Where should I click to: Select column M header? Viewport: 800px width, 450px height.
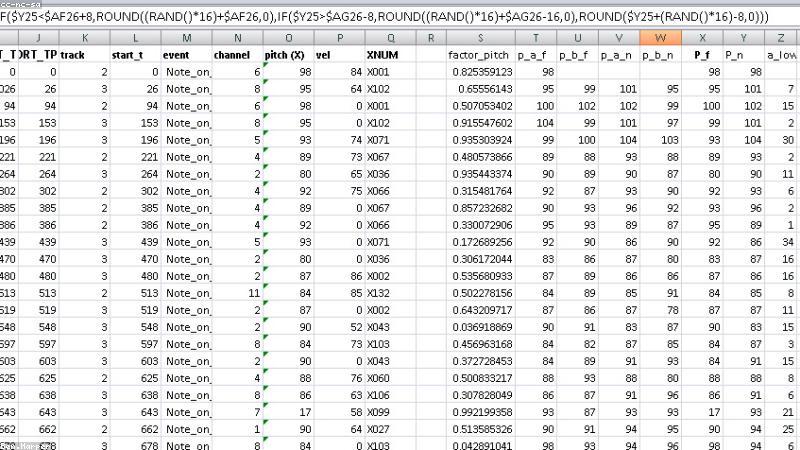coord(187,38)
